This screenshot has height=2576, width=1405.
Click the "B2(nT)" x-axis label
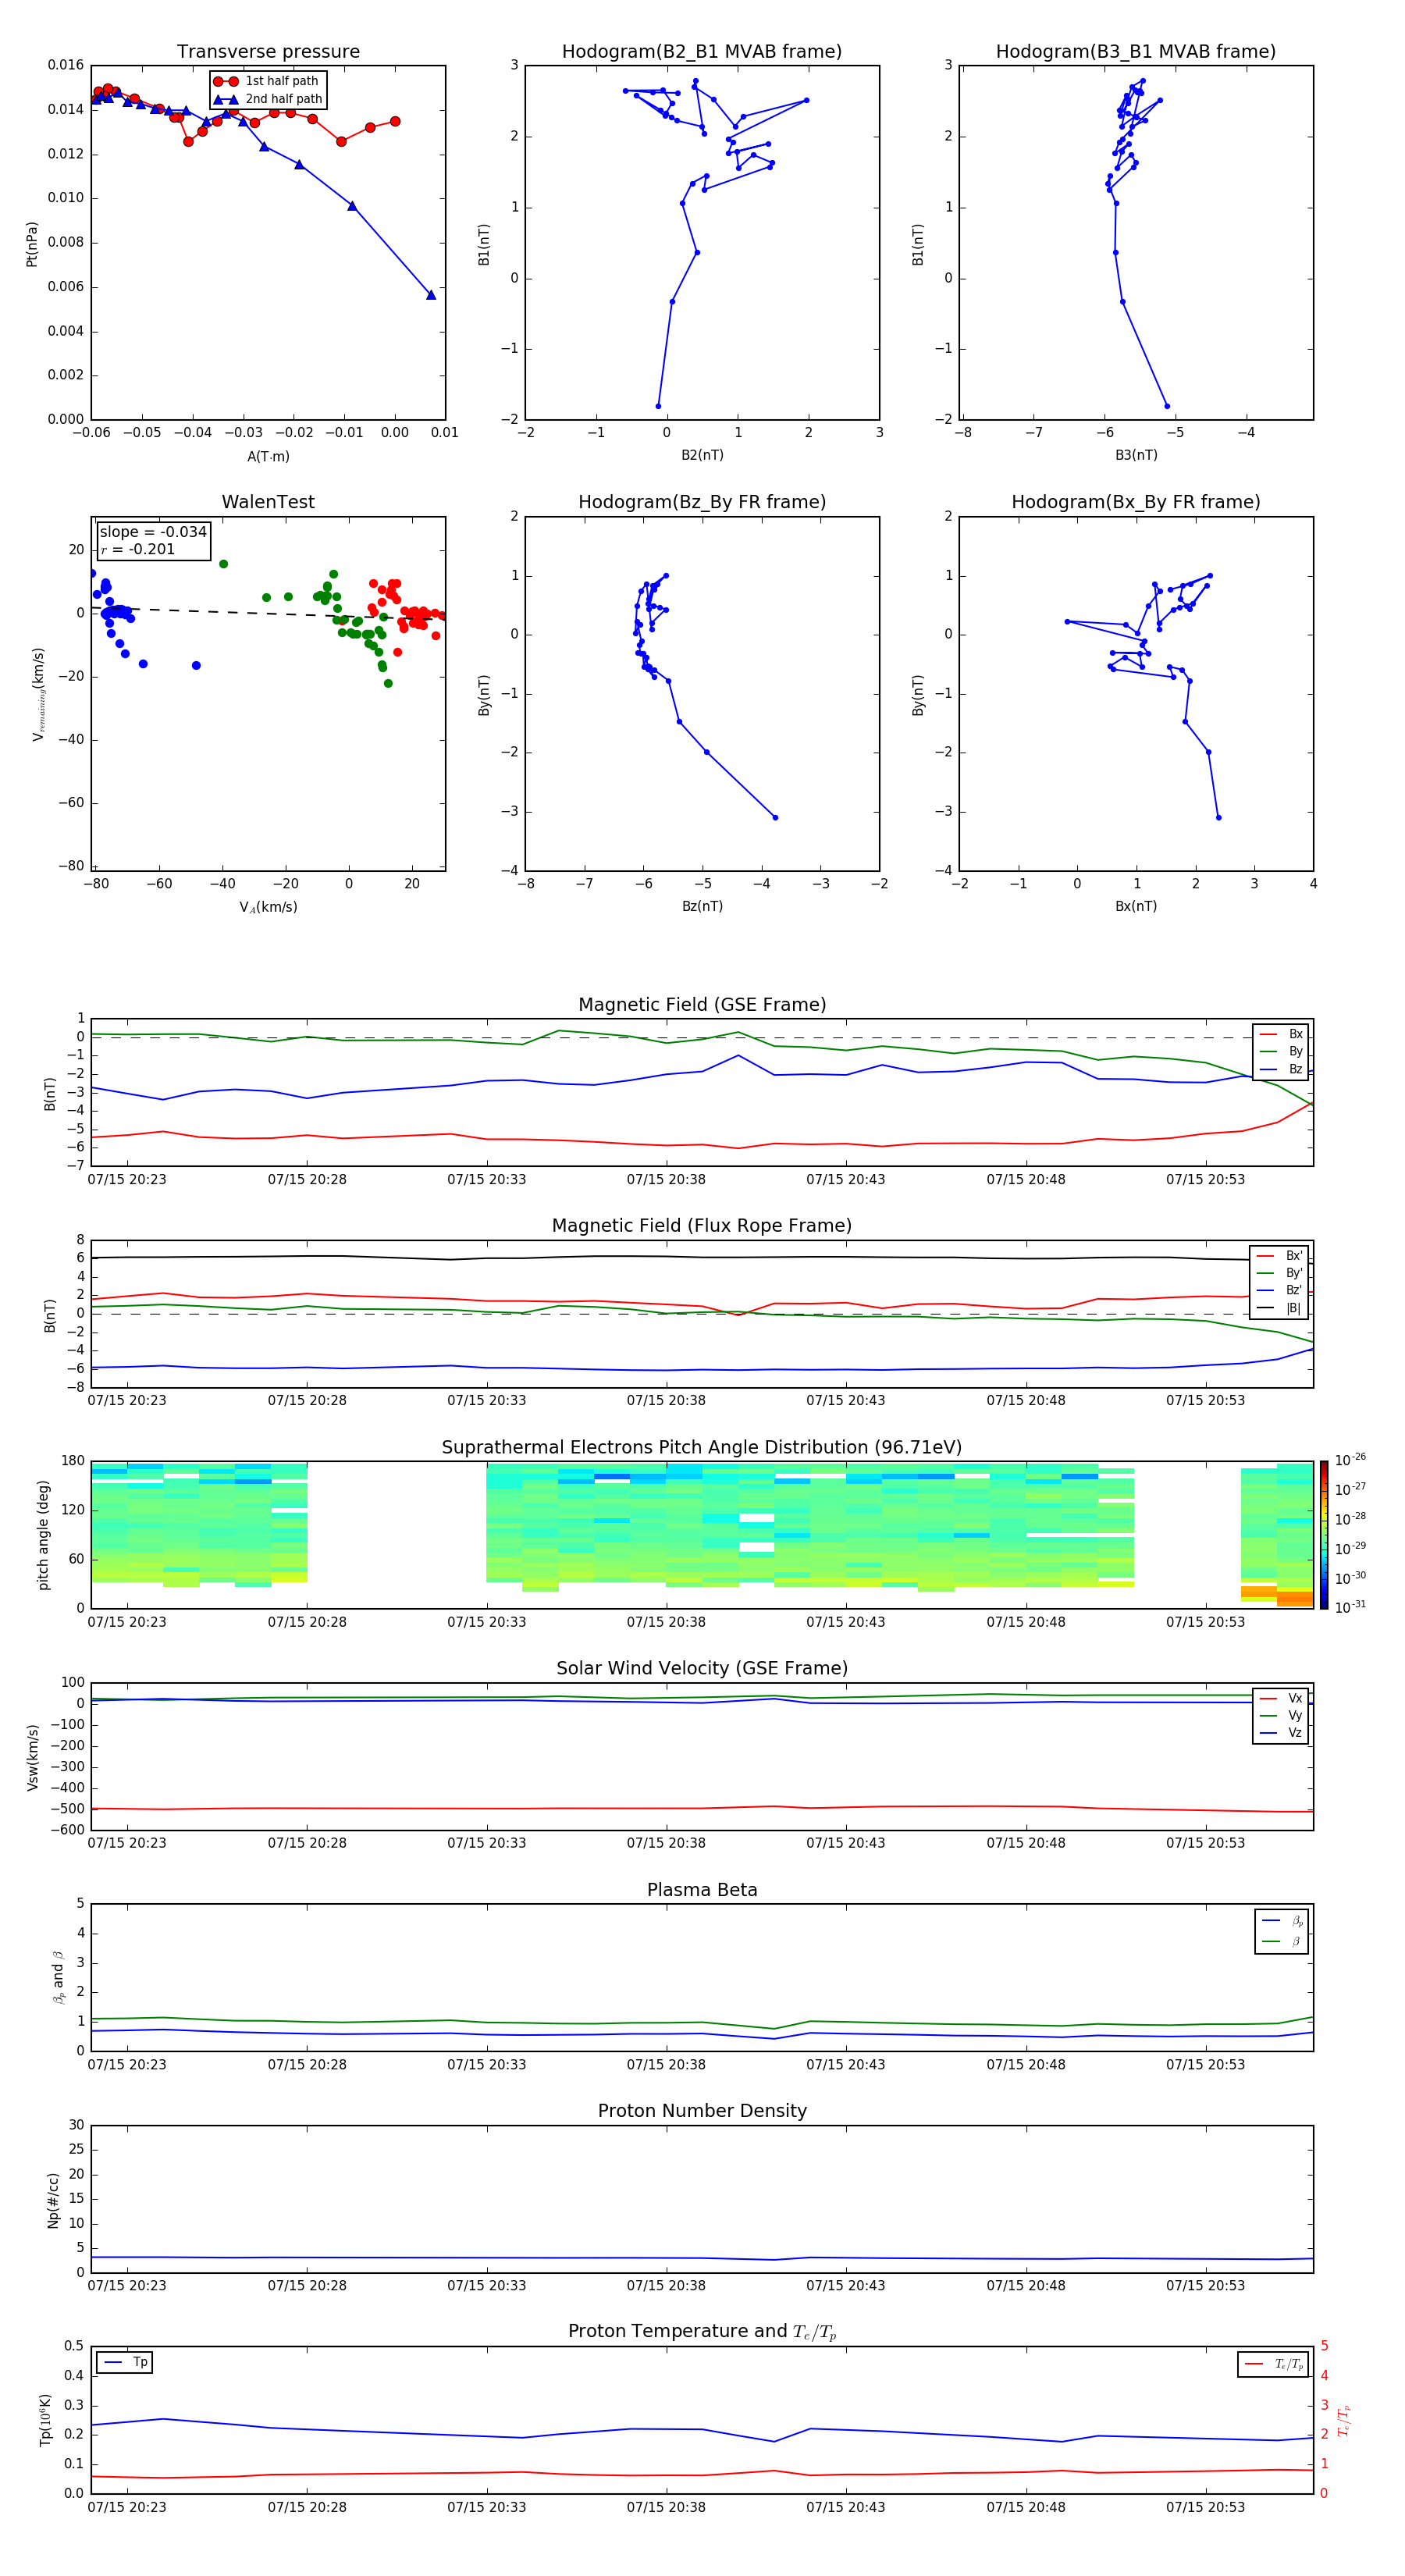(702, 456)
